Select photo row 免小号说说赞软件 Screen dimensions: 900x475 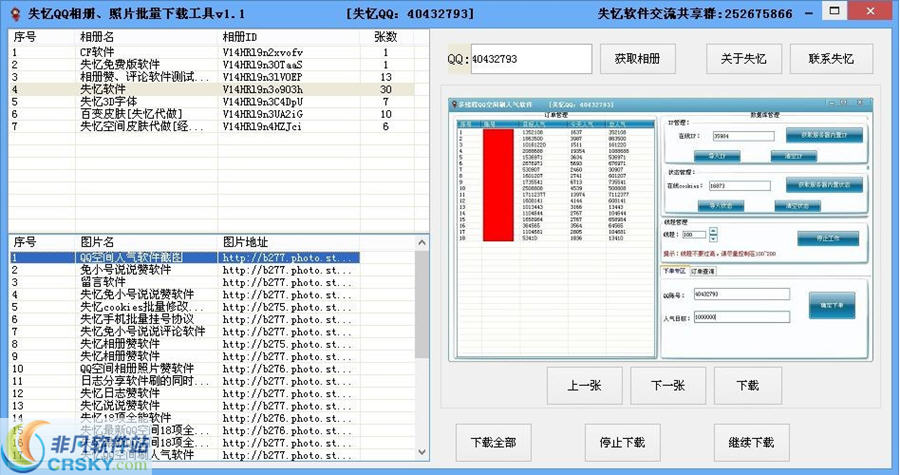pos(185,270)
